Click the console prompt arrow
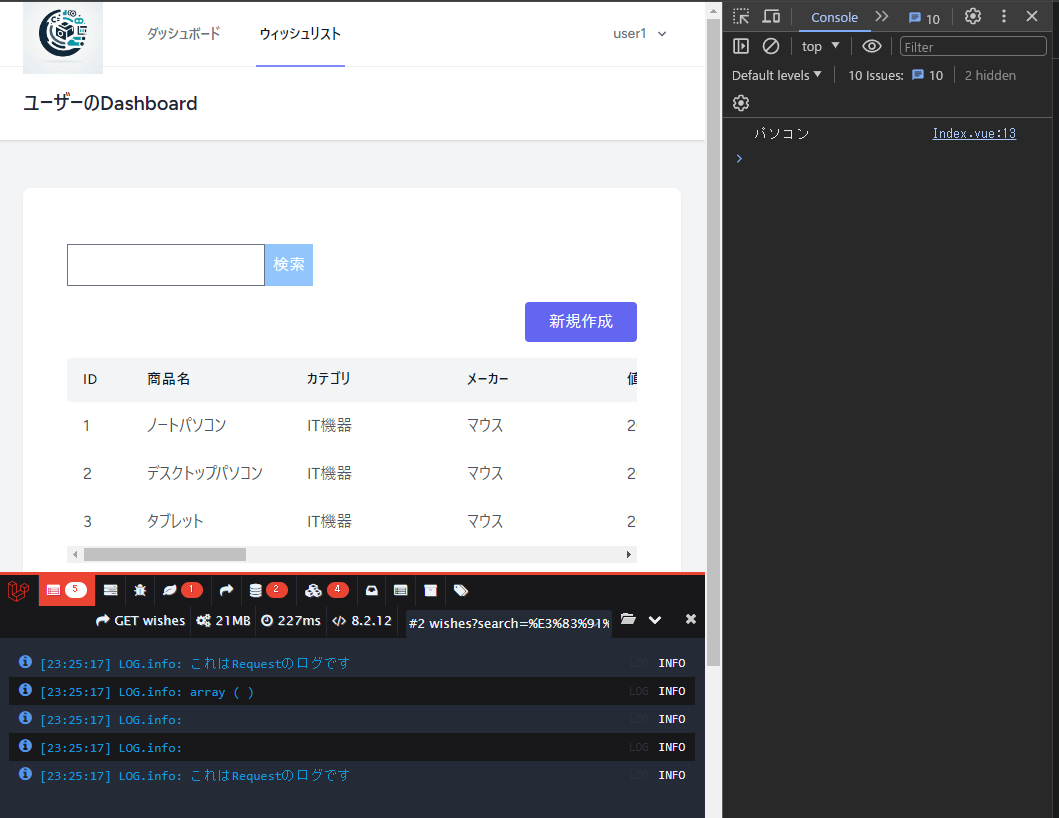1059x818 pixels. [x=739, y=158]
